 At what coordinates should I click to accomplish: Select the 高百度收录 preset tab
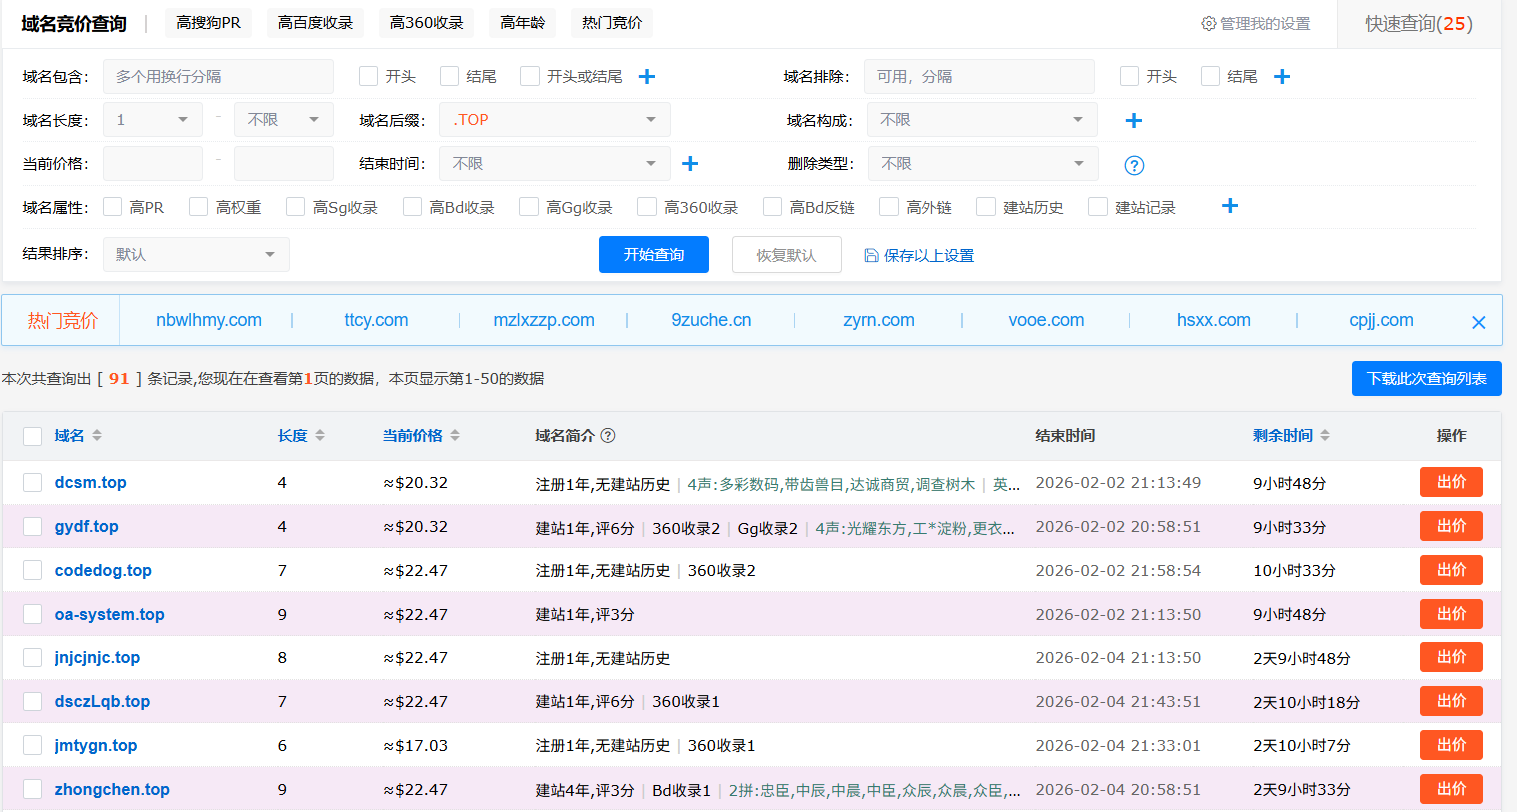point(315,23)
